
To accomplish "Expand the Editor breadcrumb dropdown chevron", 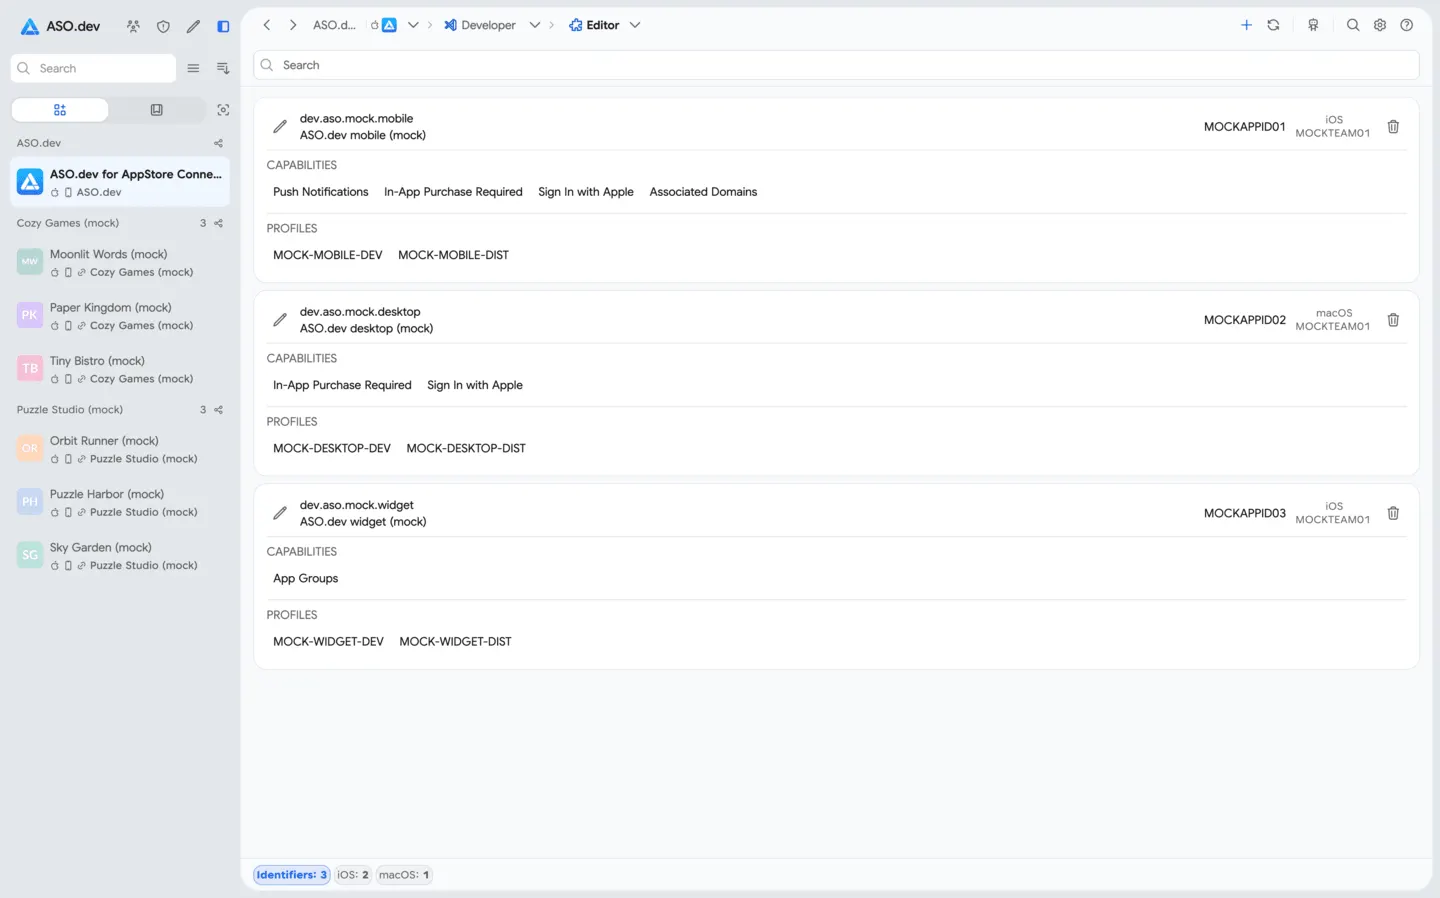I will (x=635, y=25).
